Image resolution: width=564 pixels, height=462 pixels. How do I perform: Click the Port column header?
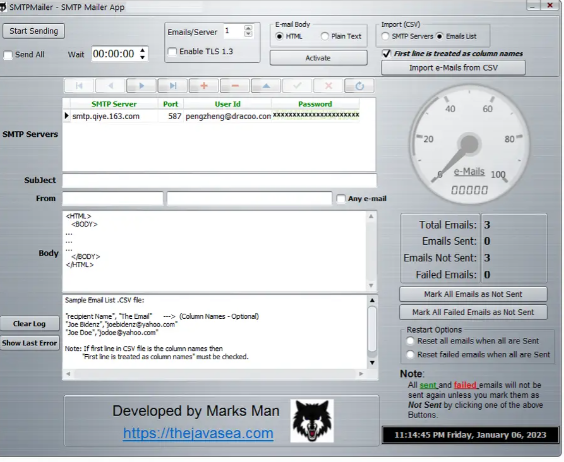click(x=170, y=104)
